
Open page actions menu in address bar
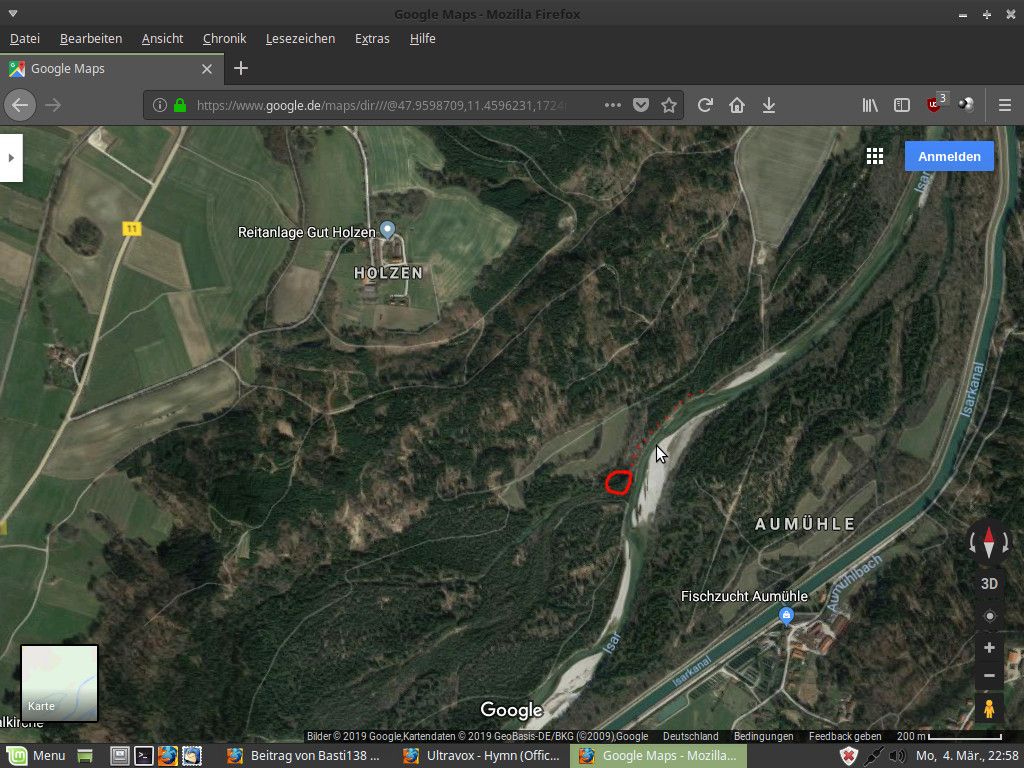tap(612, 105)
